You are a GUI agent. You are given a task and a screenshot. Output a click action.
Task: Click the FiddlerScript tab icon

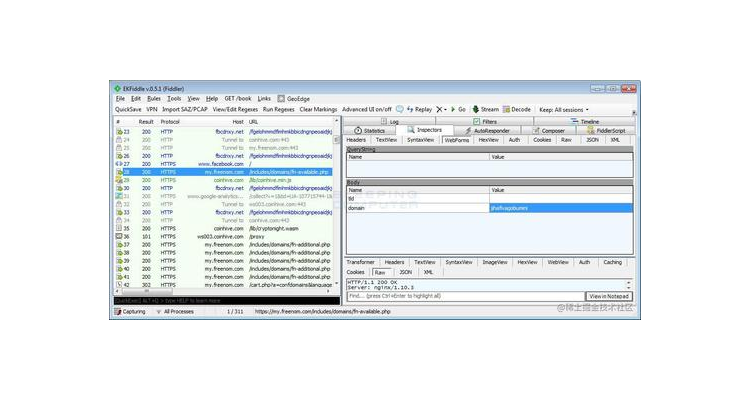(591, 130)
